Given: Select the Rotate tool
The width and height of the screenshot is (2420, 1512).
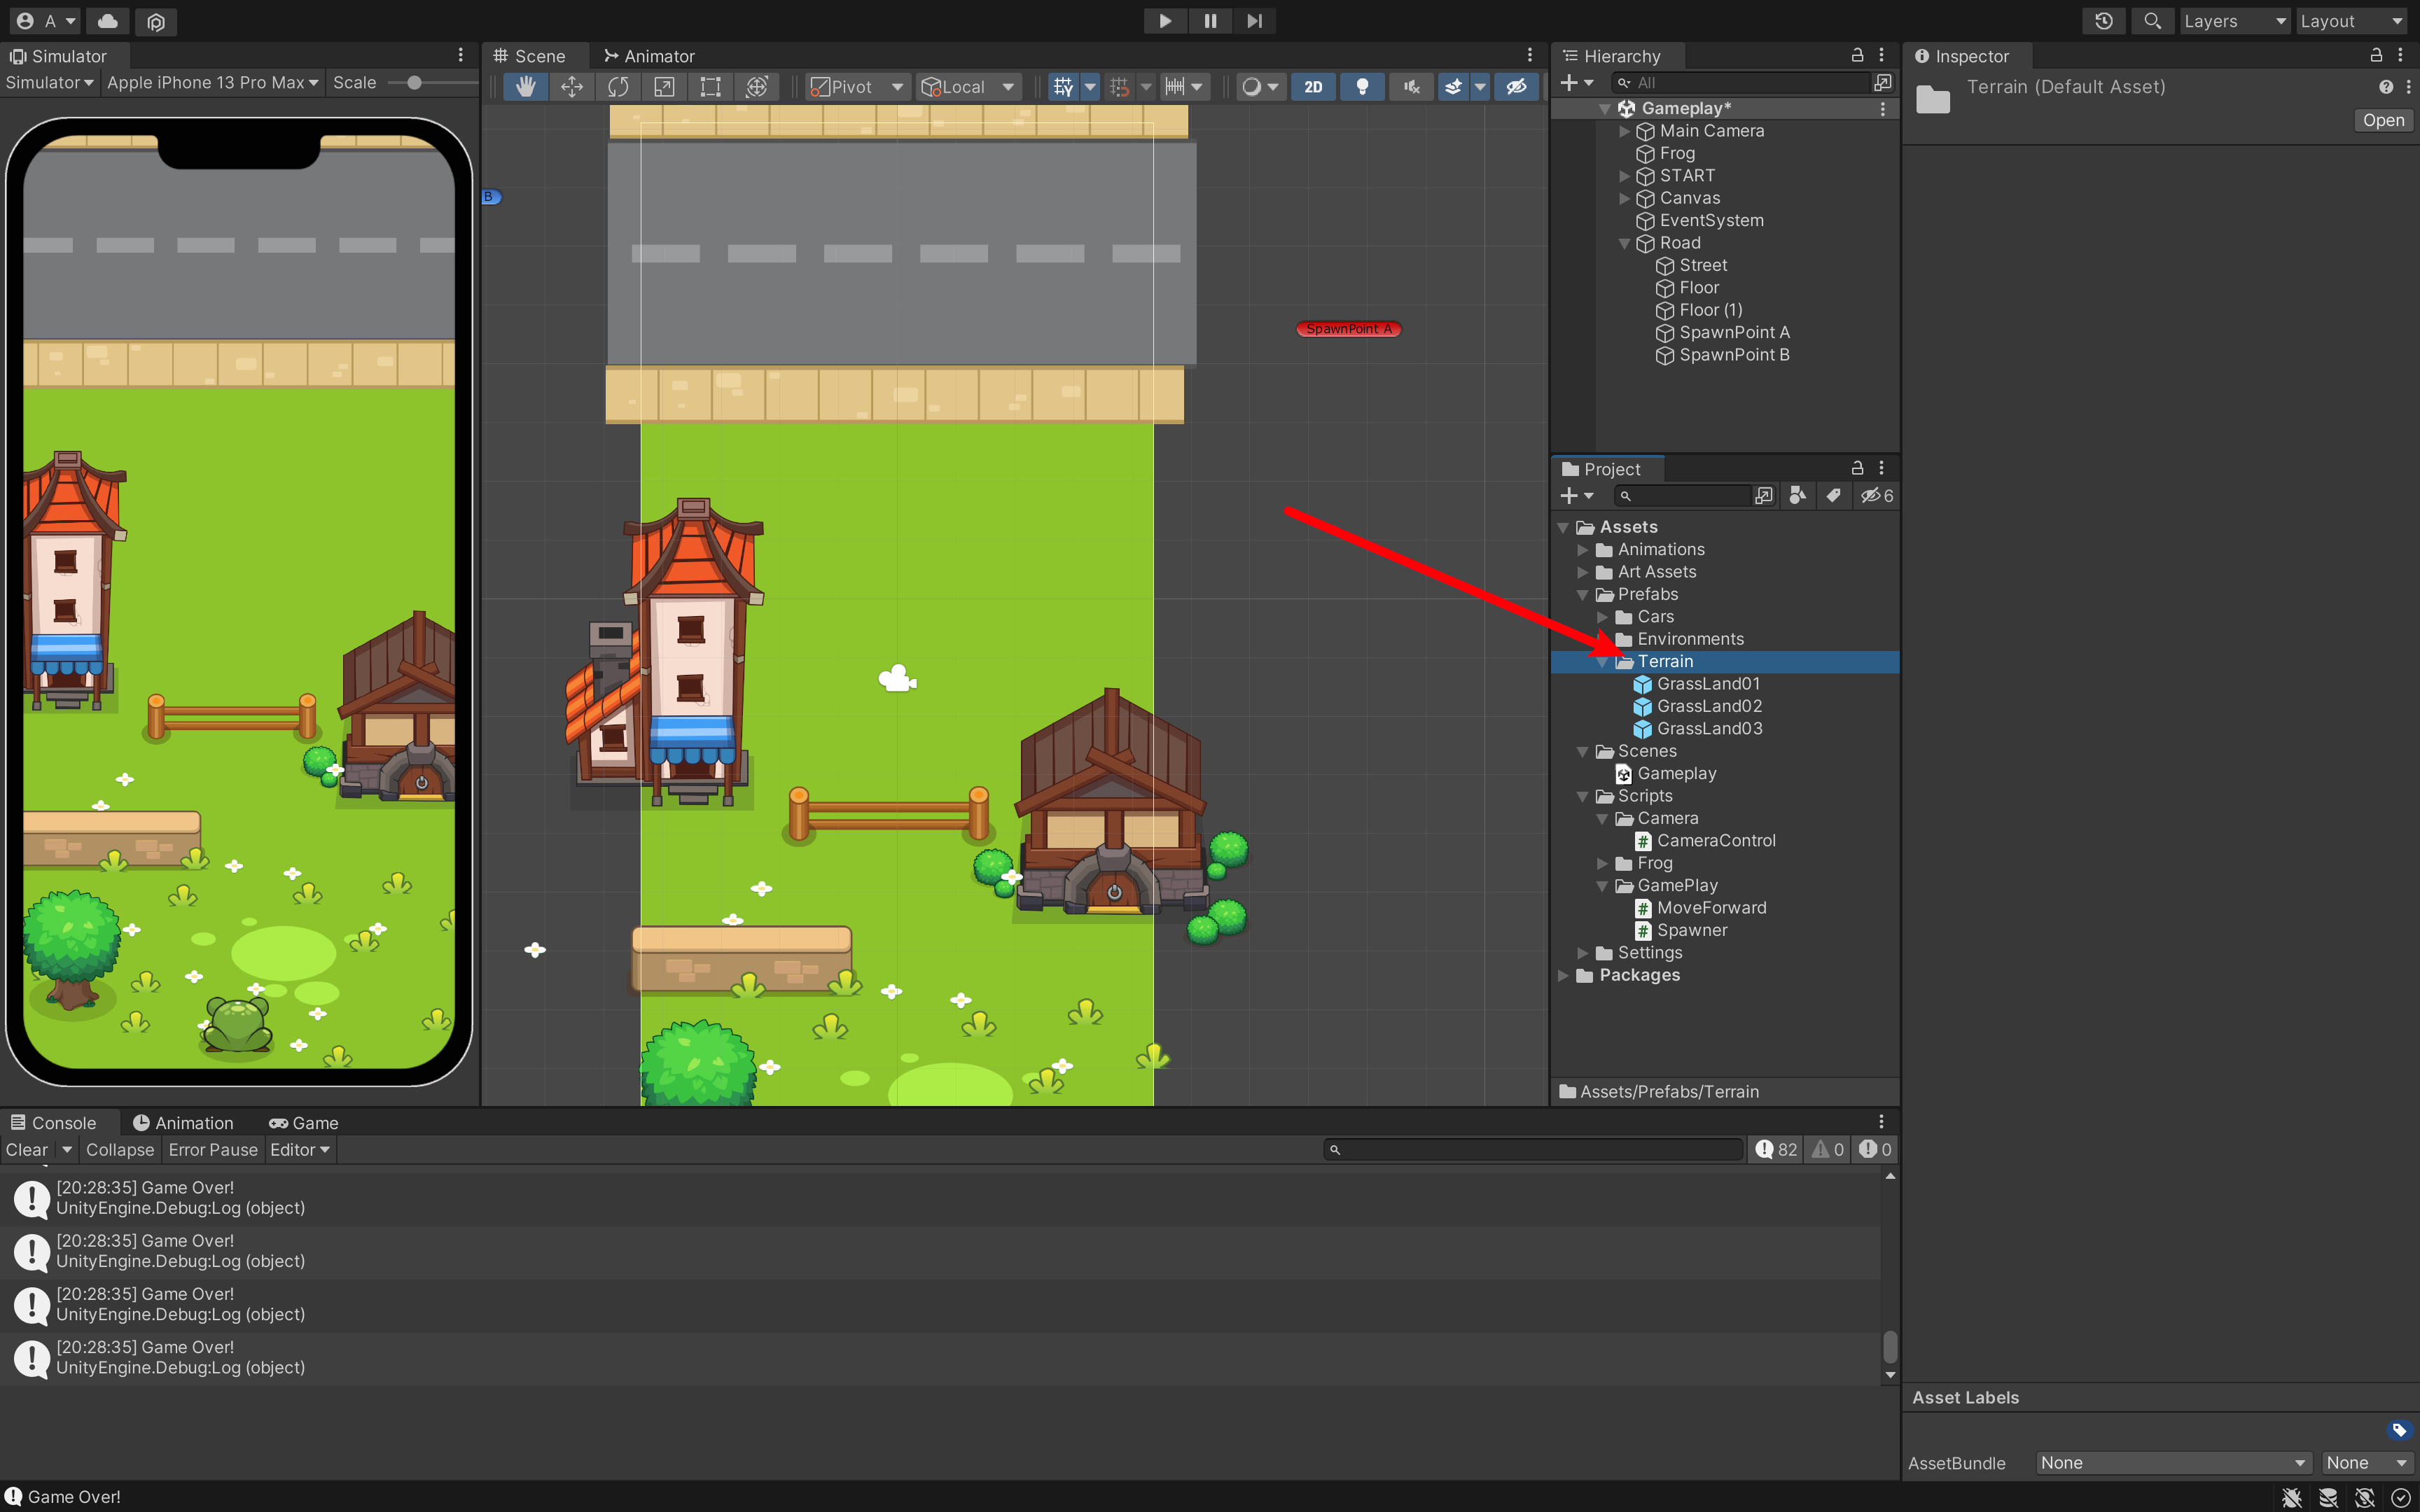Looking at the screenshot, I should pos(618,87).
